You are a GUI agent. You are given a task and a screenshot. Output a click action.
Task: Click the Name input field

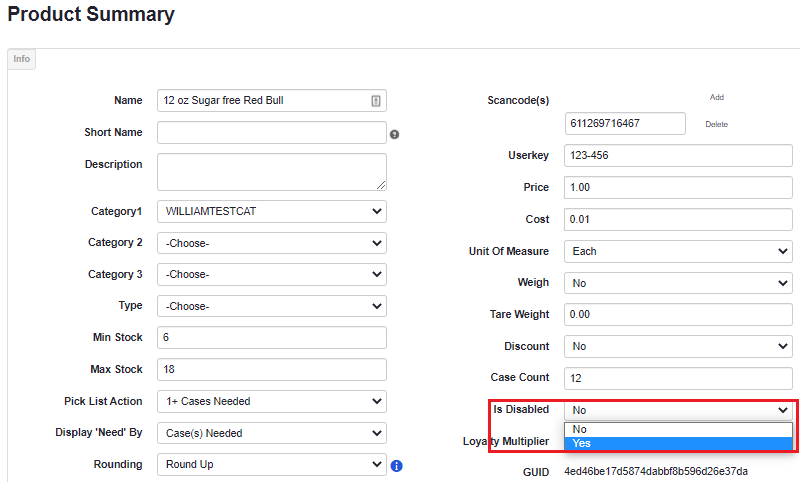pyautogui.click(x=271, y=100)
